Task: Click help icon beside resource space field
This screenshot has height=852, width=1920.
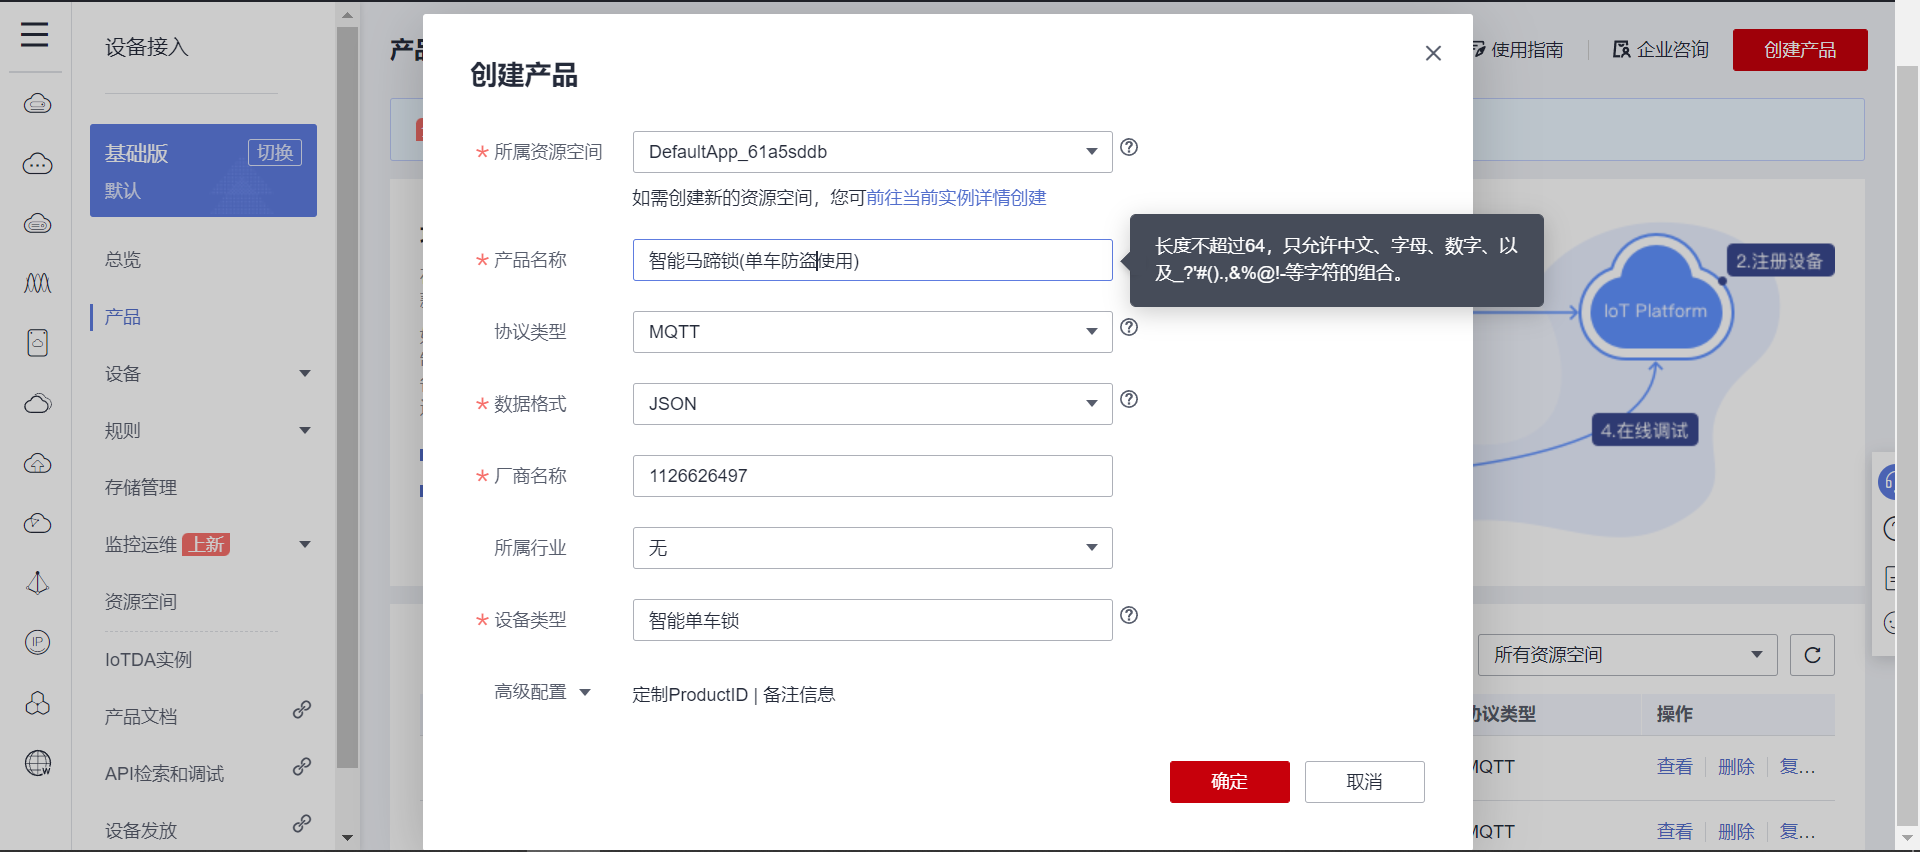Action: coord(1129,148)
